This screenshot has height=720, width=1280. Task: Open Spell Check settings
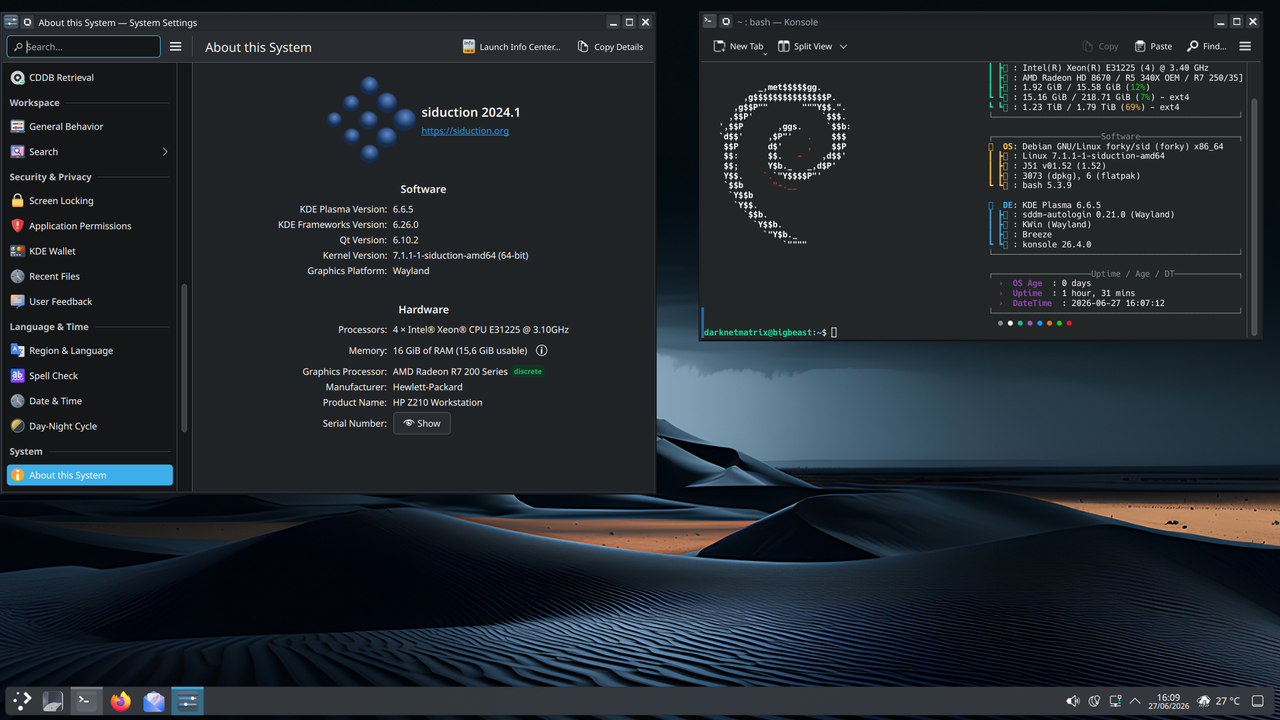click(90, 376)
